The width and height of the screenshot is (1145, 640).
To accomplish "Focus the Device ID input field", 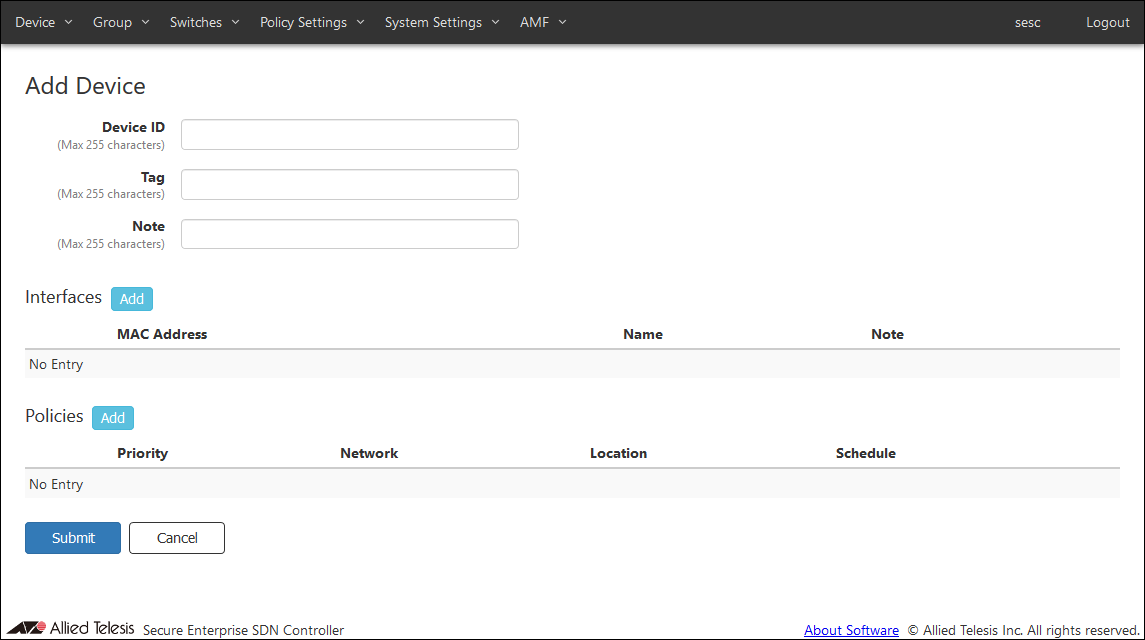I will click(349, 135).
